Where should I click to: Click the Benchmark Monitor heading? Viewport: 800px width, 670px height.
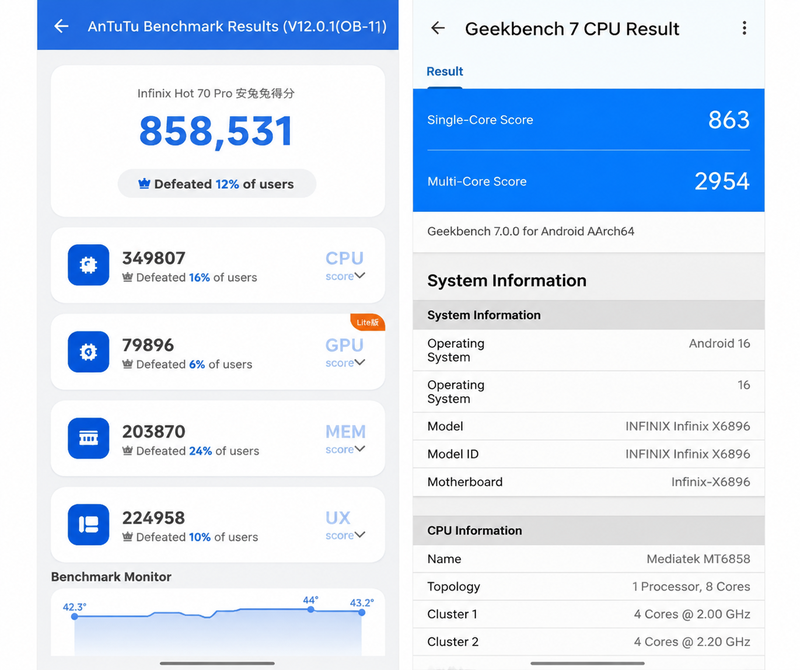pyautogui.click(x=111, y=577)
